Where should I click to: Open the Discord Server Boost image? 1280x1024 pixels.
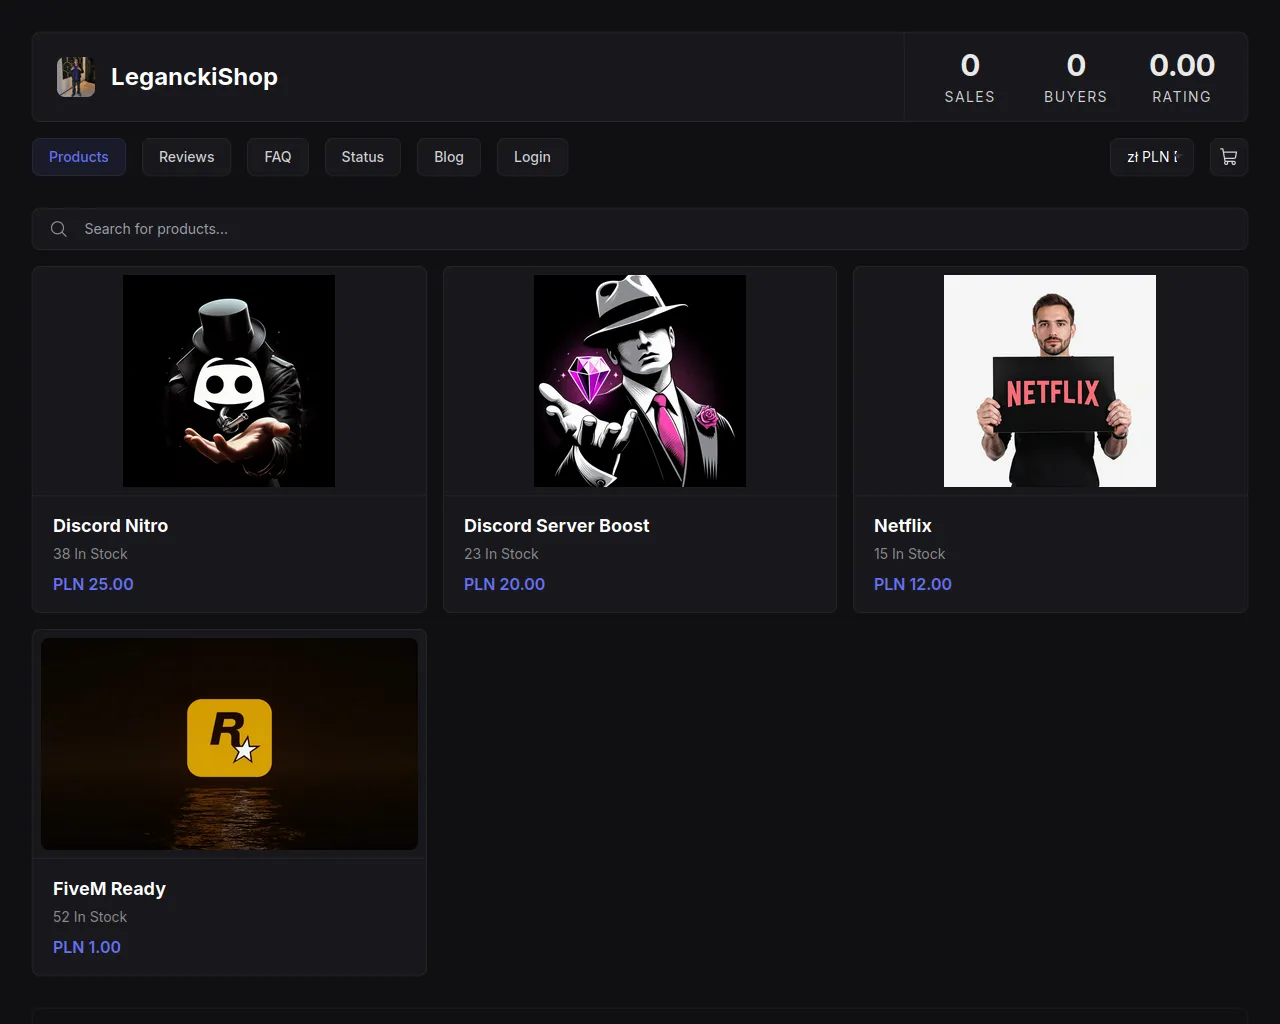[x=640, y=381]
